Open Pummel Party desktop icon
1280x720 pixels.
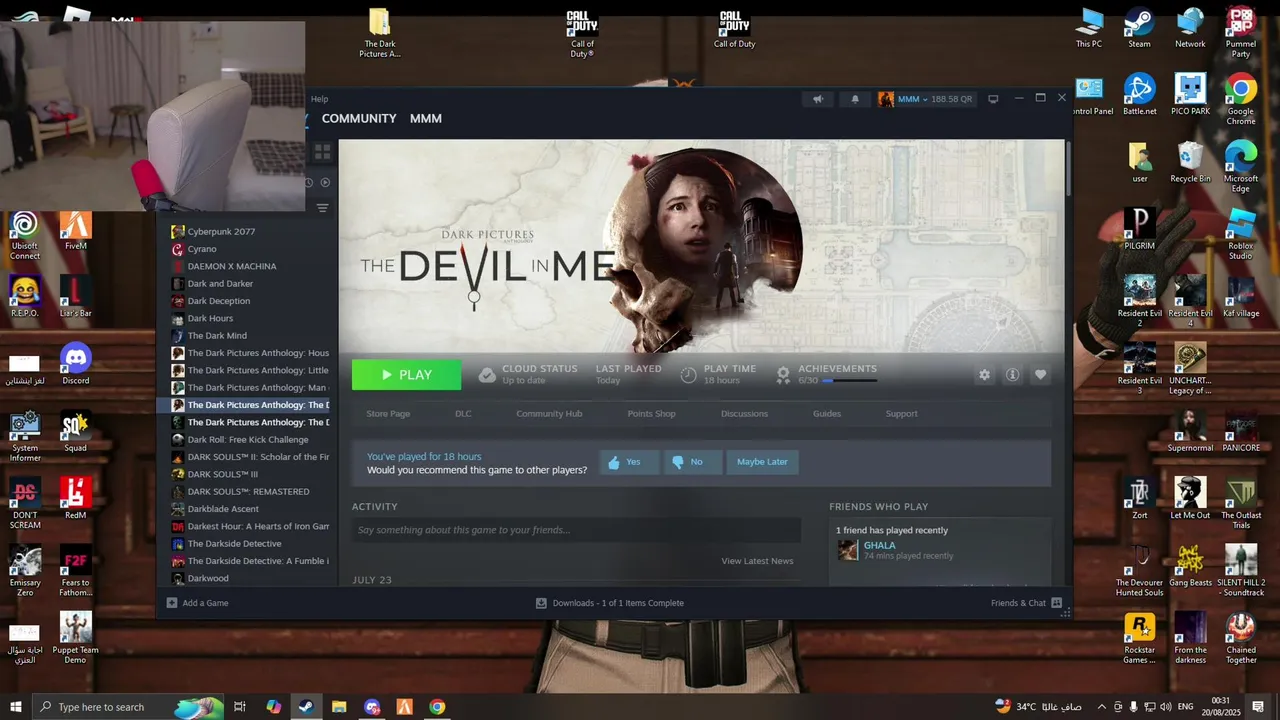[1241, 32]
